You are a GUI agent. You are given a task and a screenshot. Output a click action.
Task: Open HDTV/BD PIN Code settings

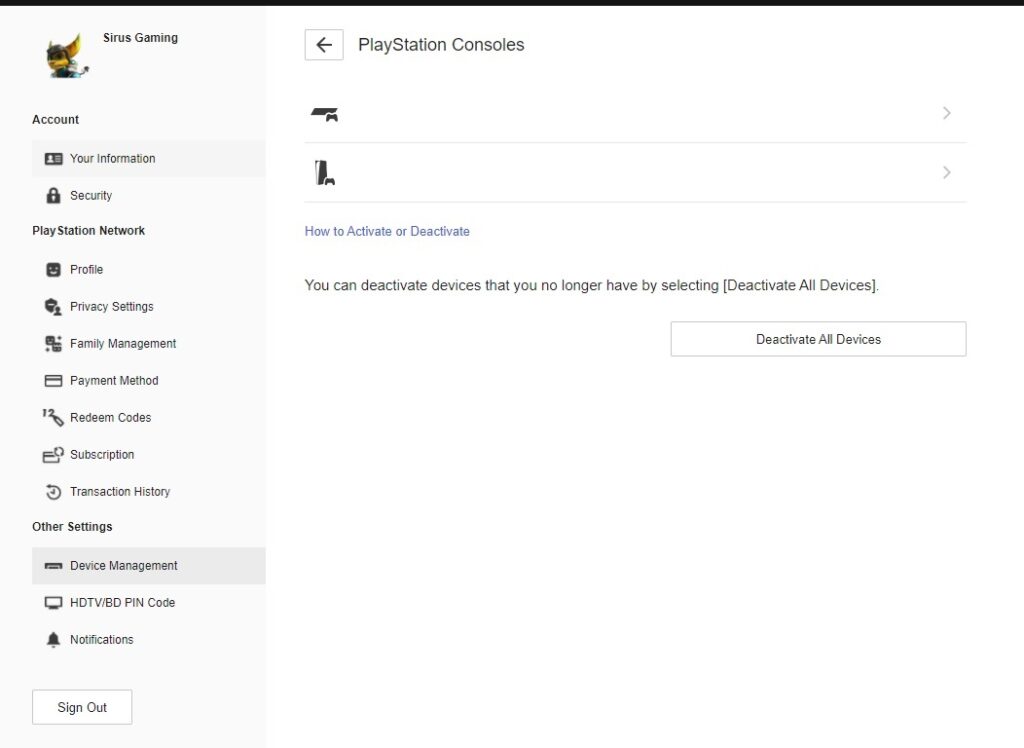coord(149,603)
